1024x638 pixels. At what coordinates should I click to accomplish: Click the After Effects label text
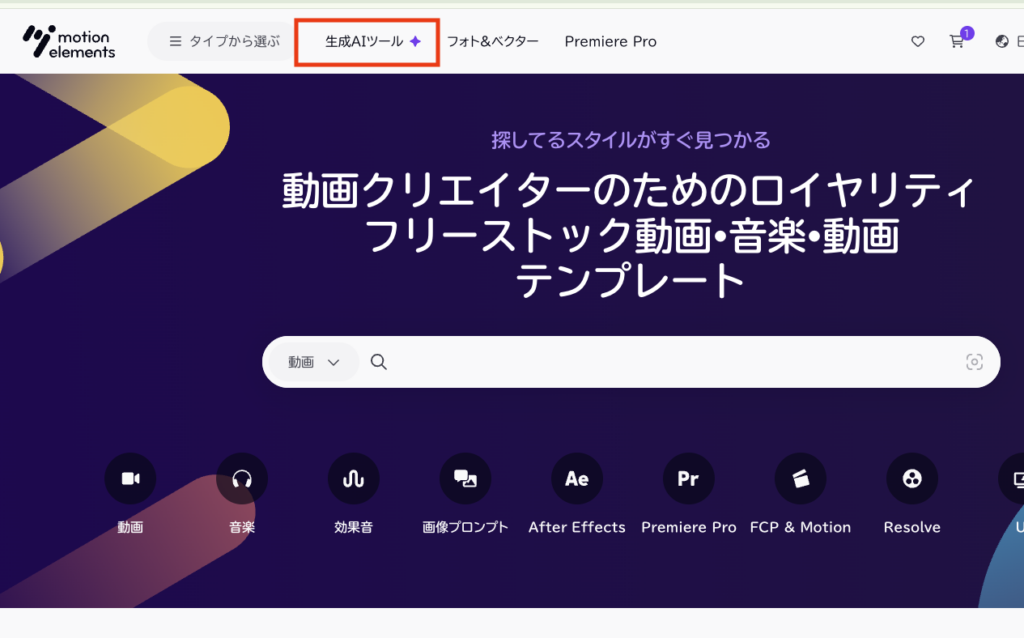click(x=577, y=527)
